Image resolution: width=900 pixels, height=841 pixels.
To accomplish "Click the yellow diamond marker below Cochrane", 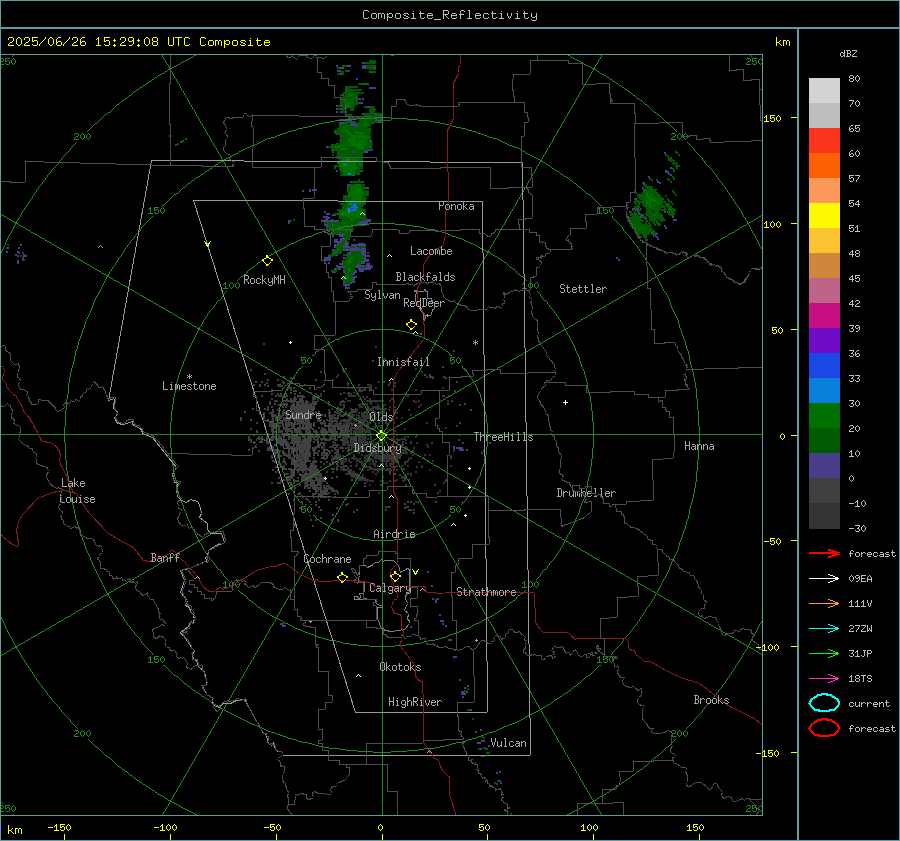I will pos(342,577).
